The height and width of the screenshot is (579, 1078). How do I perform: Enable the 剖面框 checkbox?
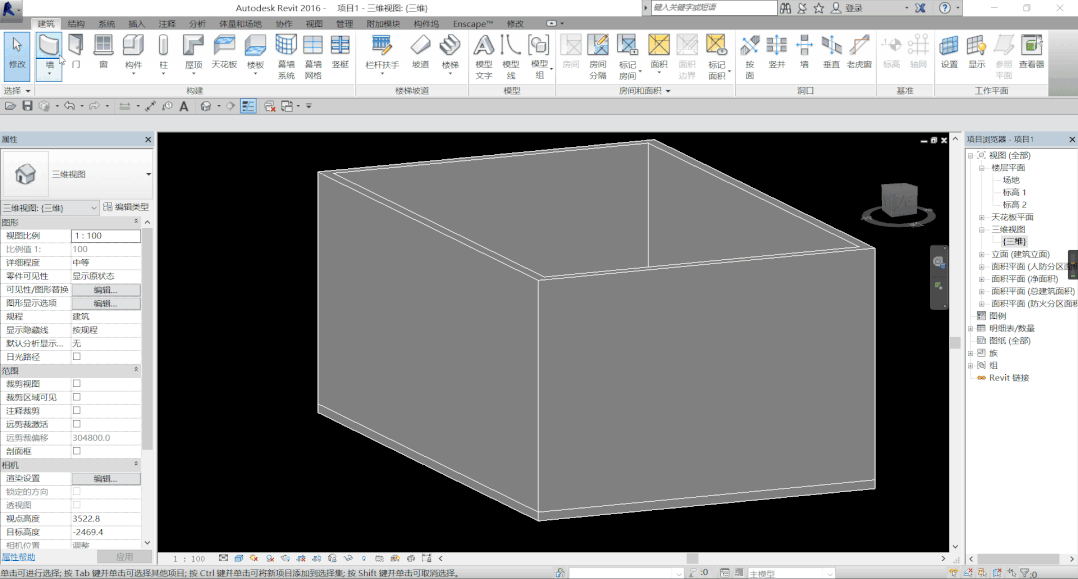(77, 450)
